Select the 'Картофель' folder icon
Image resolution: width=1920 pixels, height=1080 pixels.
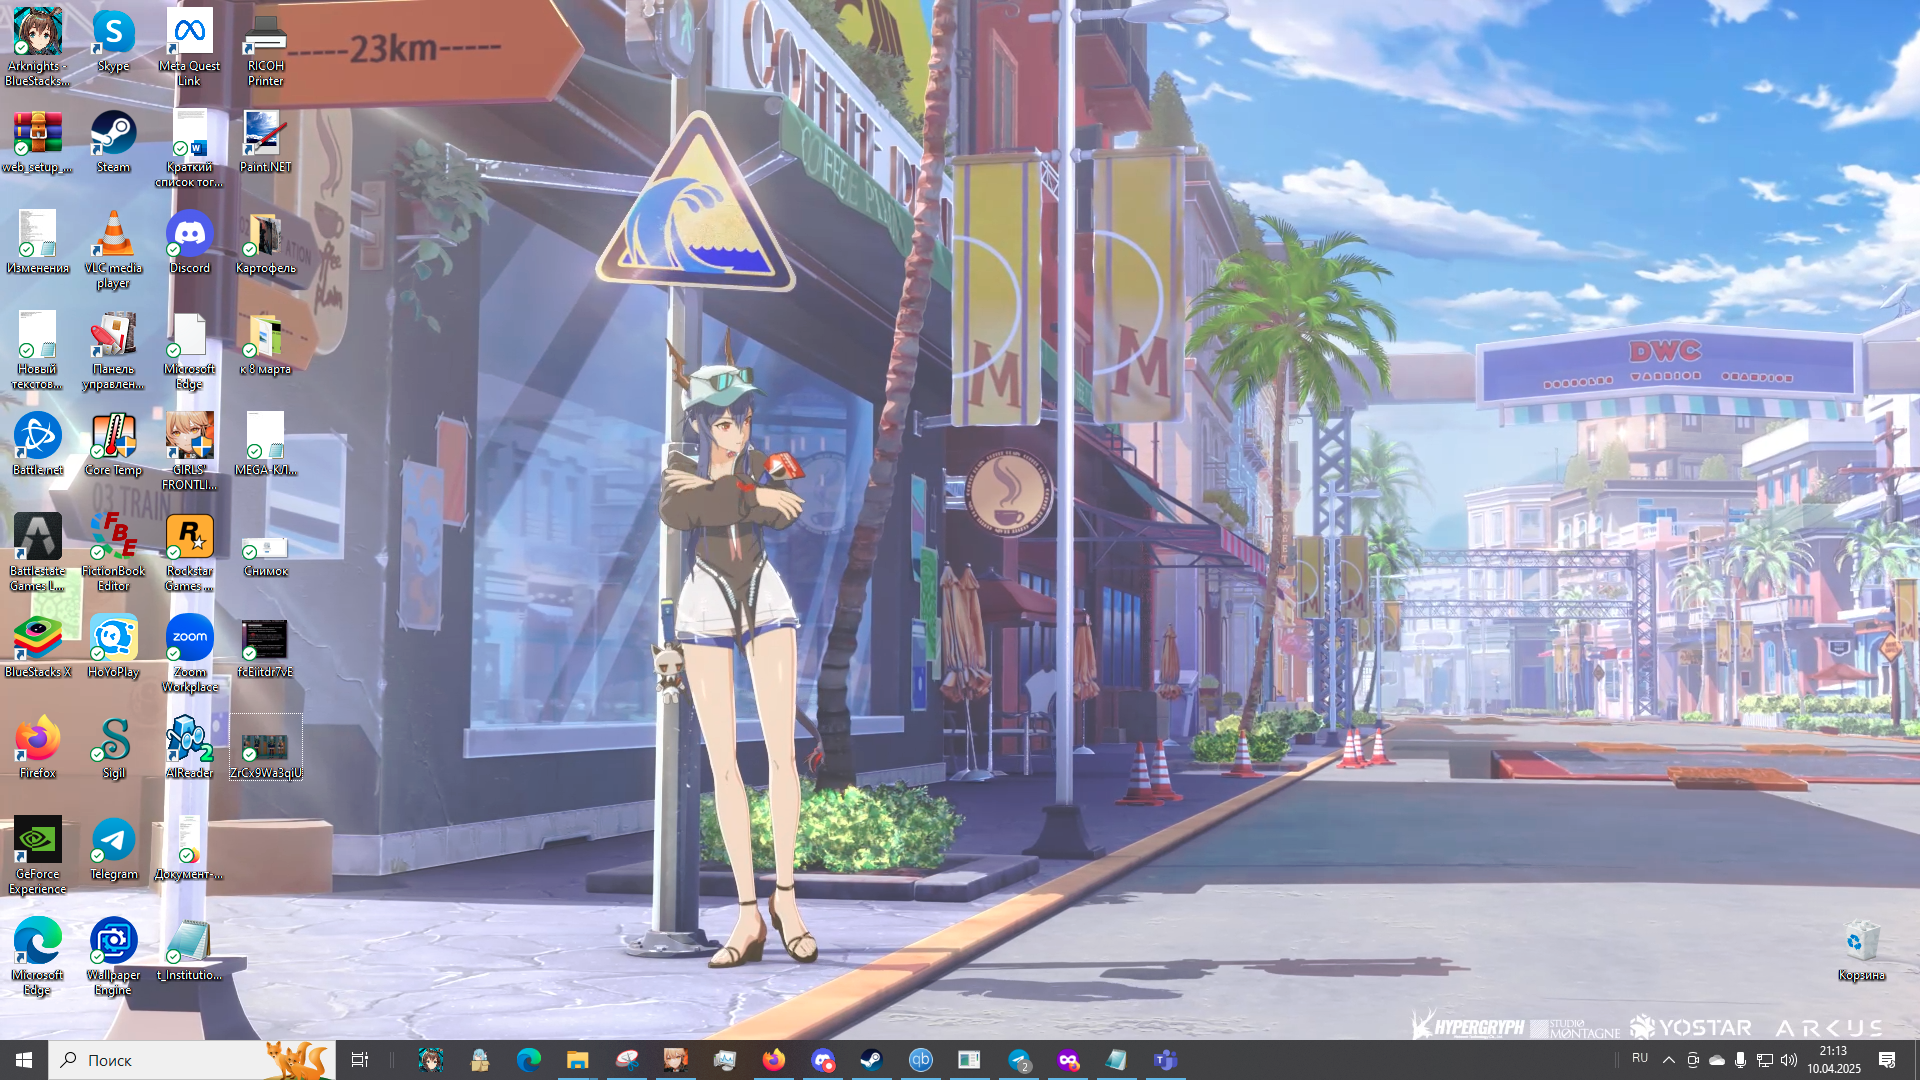[266, 242]
